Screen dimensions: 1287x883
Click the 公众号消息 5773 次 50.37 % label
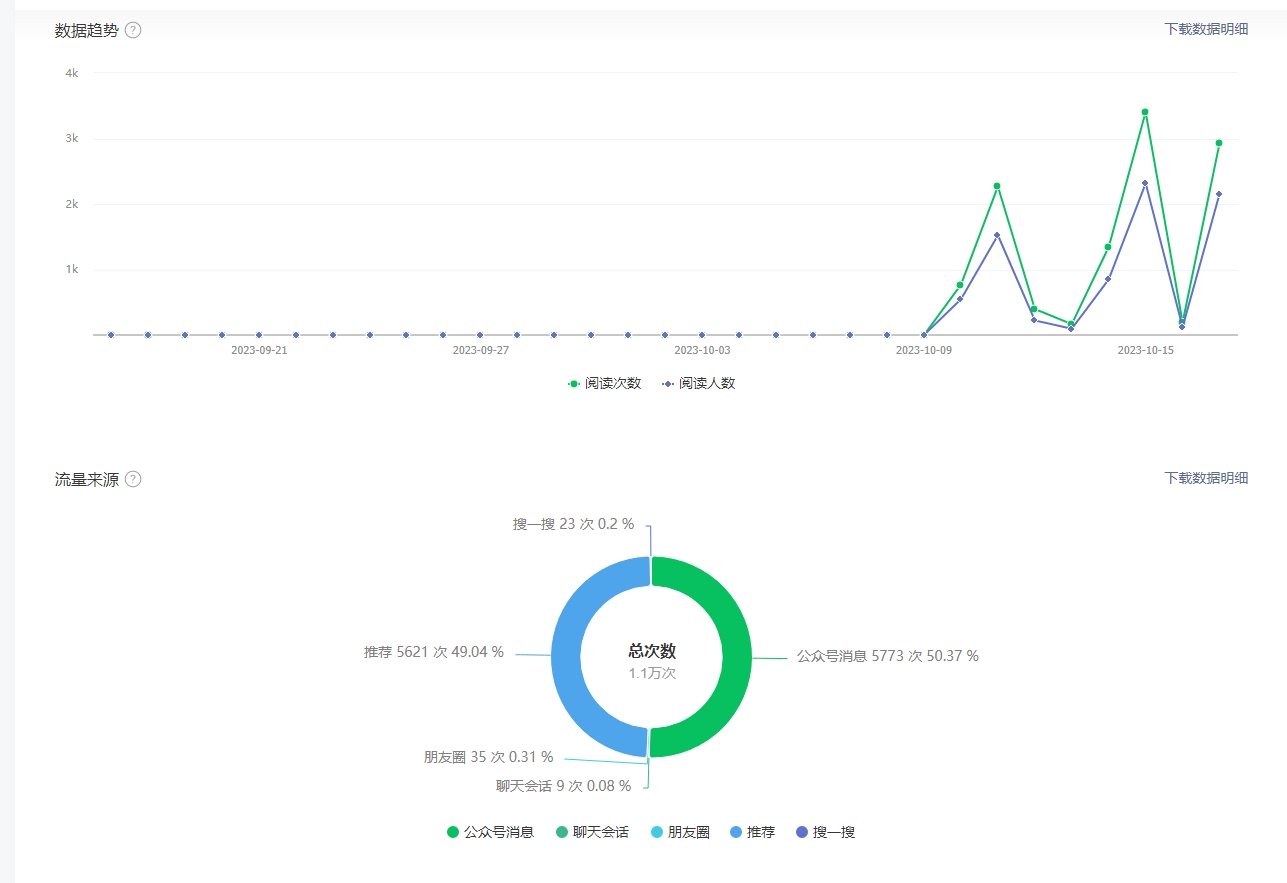(x=887, y=656)
